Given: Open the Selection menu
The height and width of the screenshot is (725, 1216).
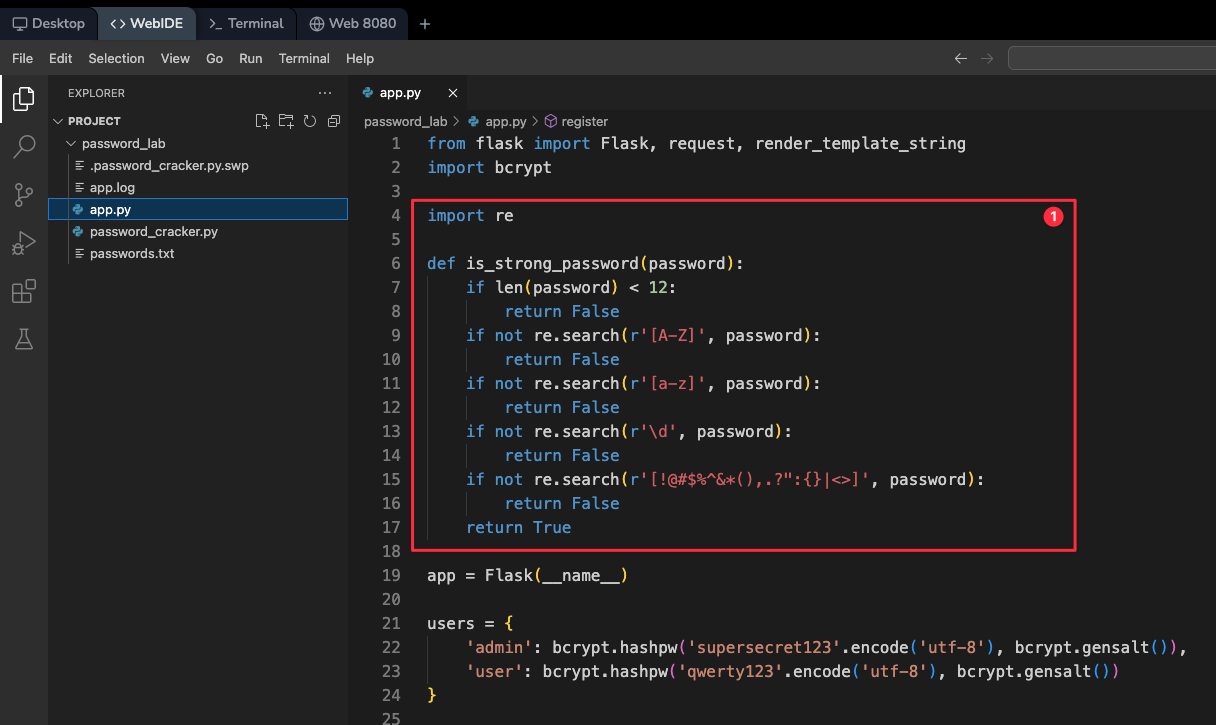Looking at the screenshot, I should click(116, 58).
